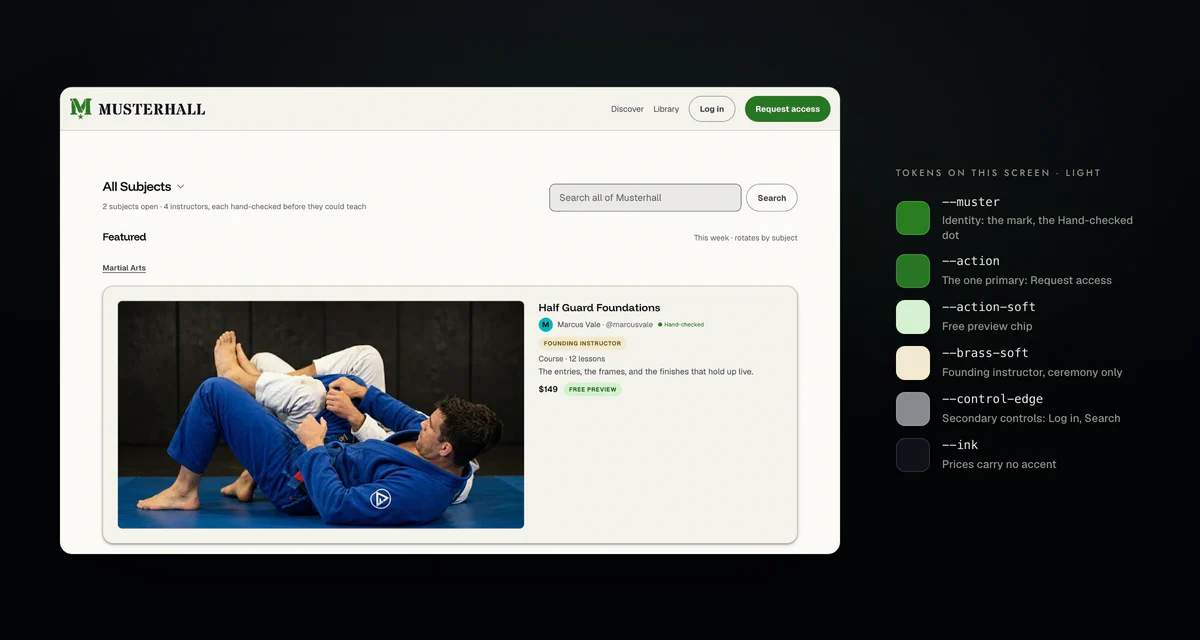Click the Log in button
1200x640 pixels.
[712, 109]
